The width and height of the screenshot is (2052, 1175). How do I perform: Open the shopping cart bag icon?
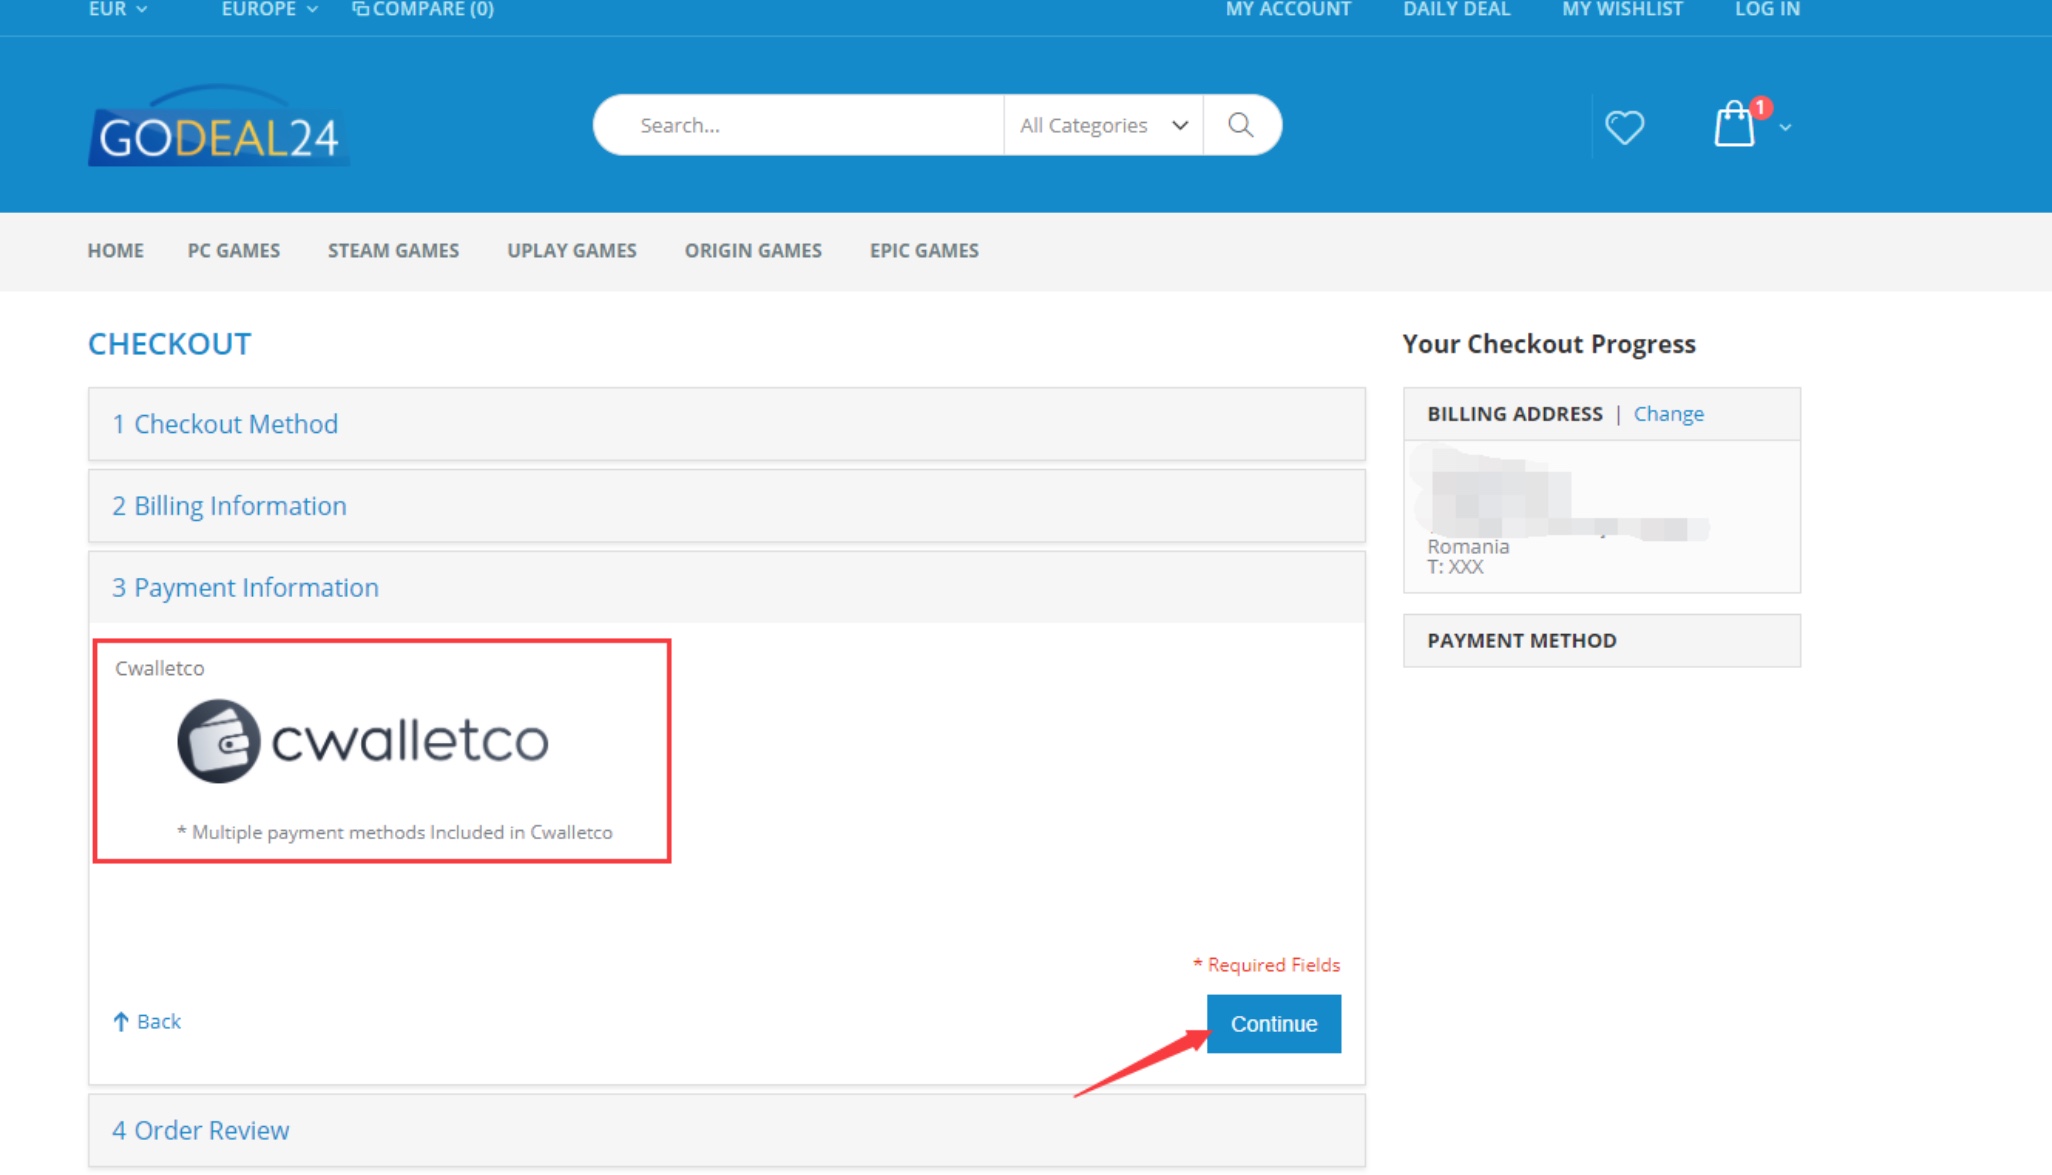coord(1734,126)
